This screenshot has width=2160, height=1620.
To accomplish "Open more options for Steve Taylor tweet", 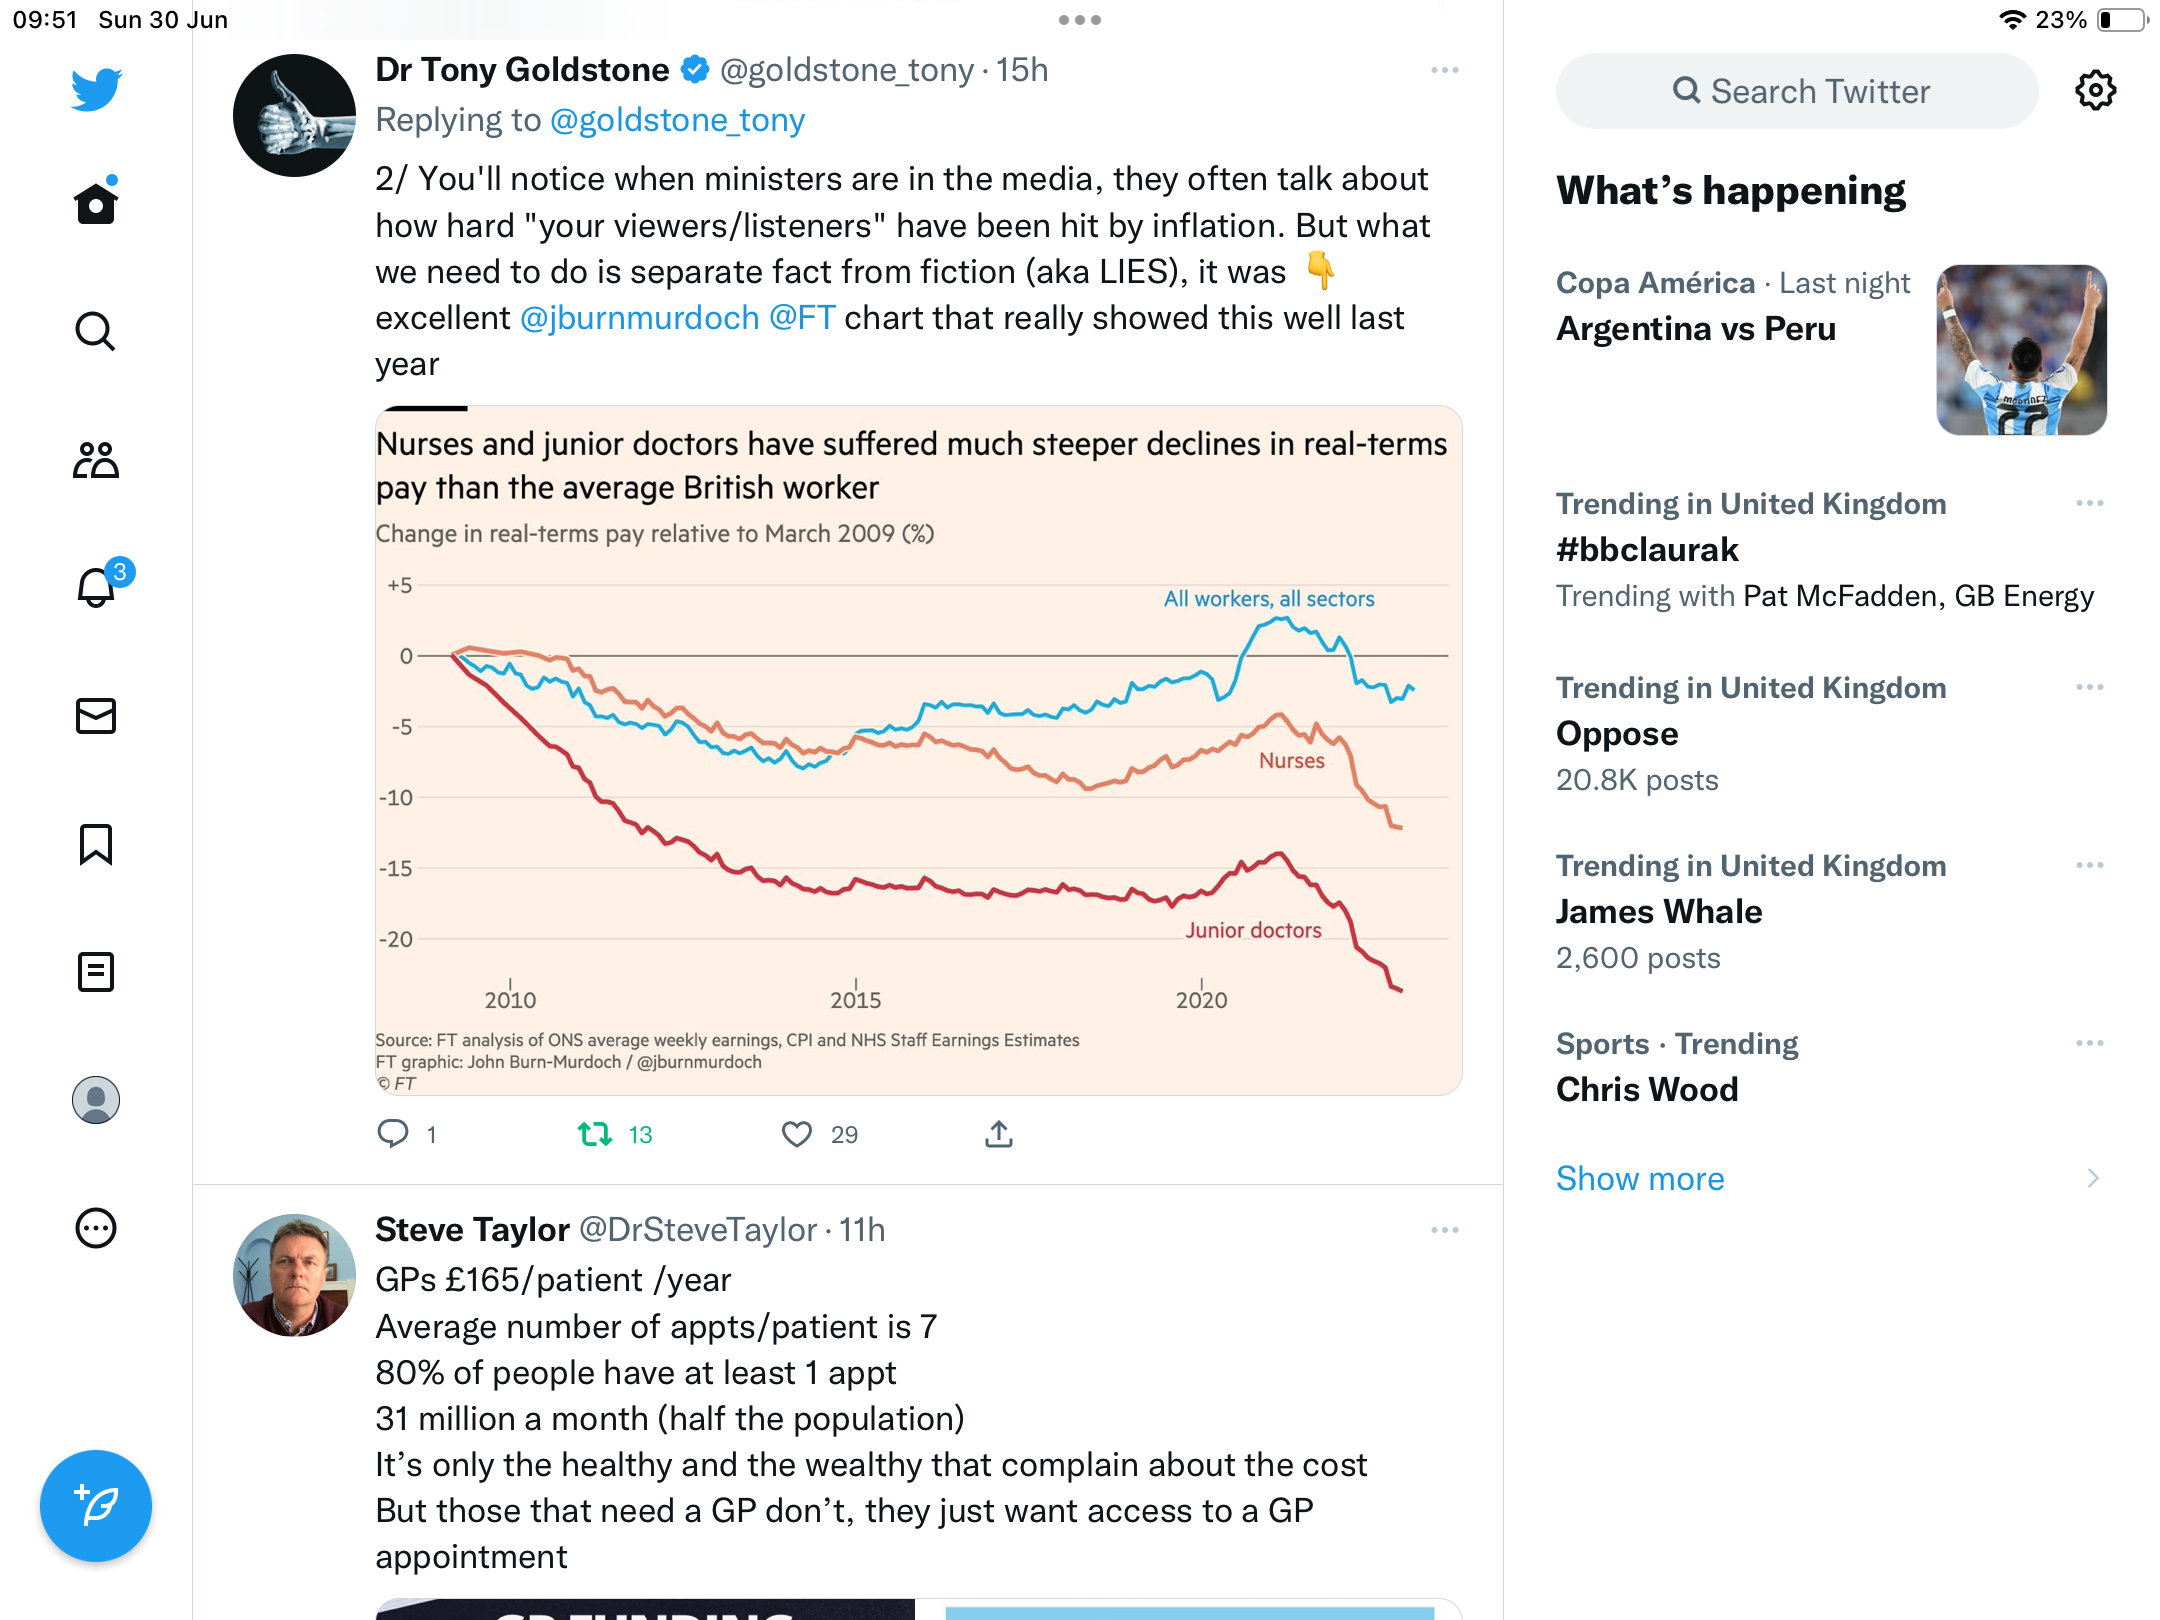I will point(1445,1230).
